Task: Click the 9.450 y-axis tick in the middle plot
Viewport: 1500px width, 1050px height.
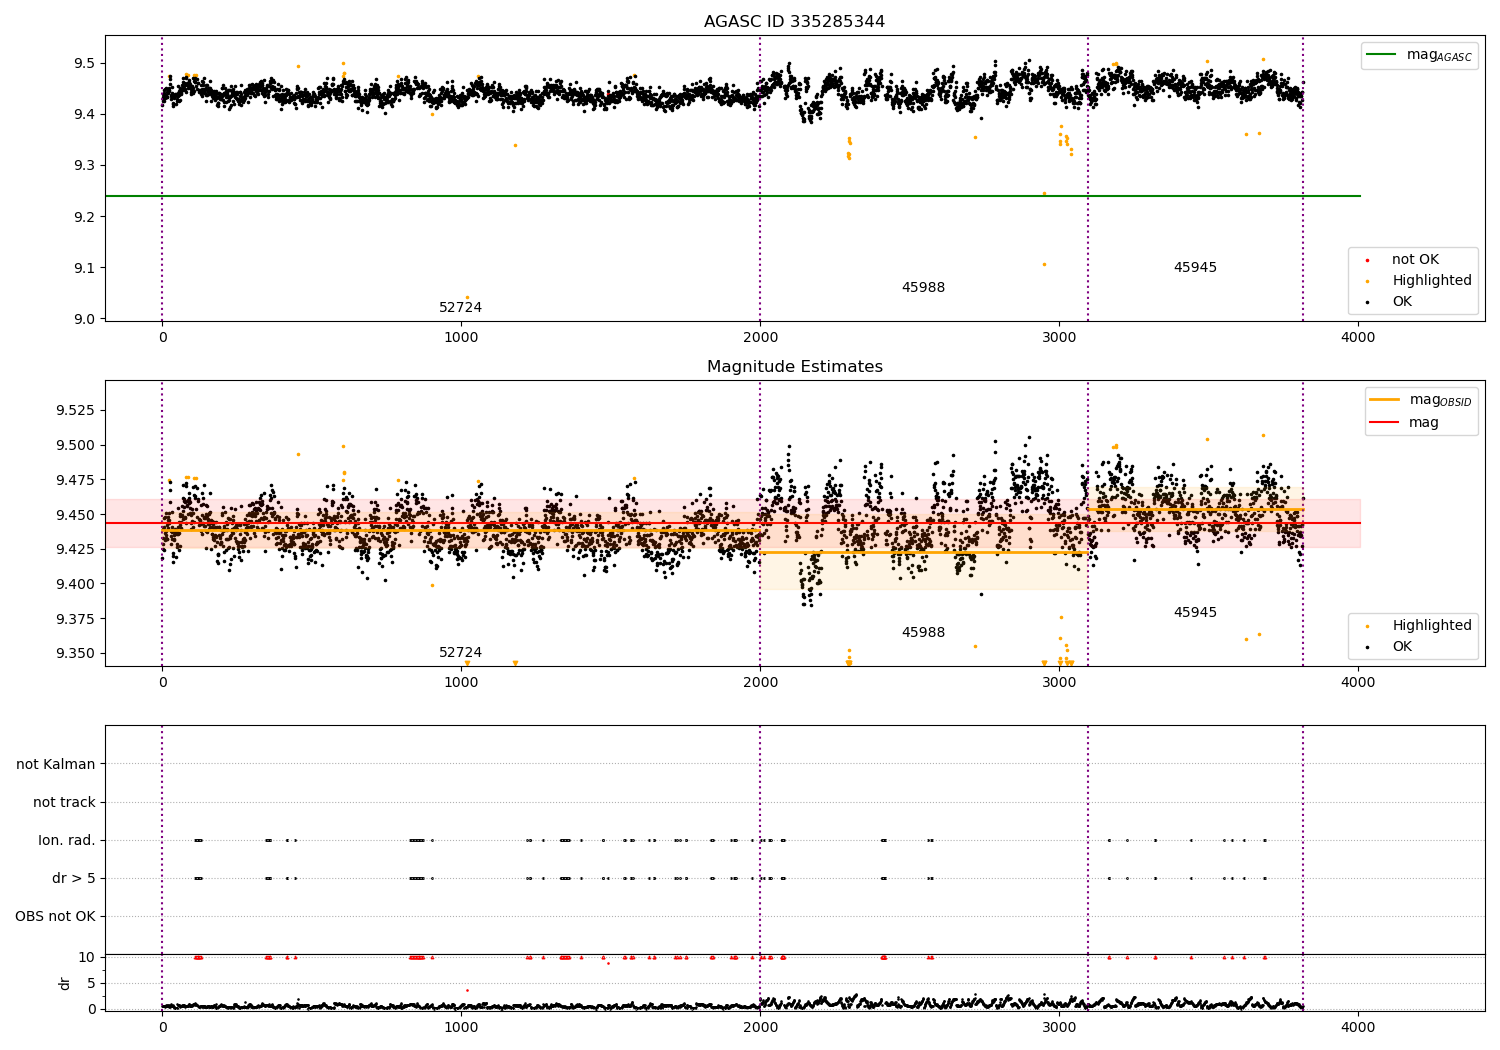Action: (76, 515)
